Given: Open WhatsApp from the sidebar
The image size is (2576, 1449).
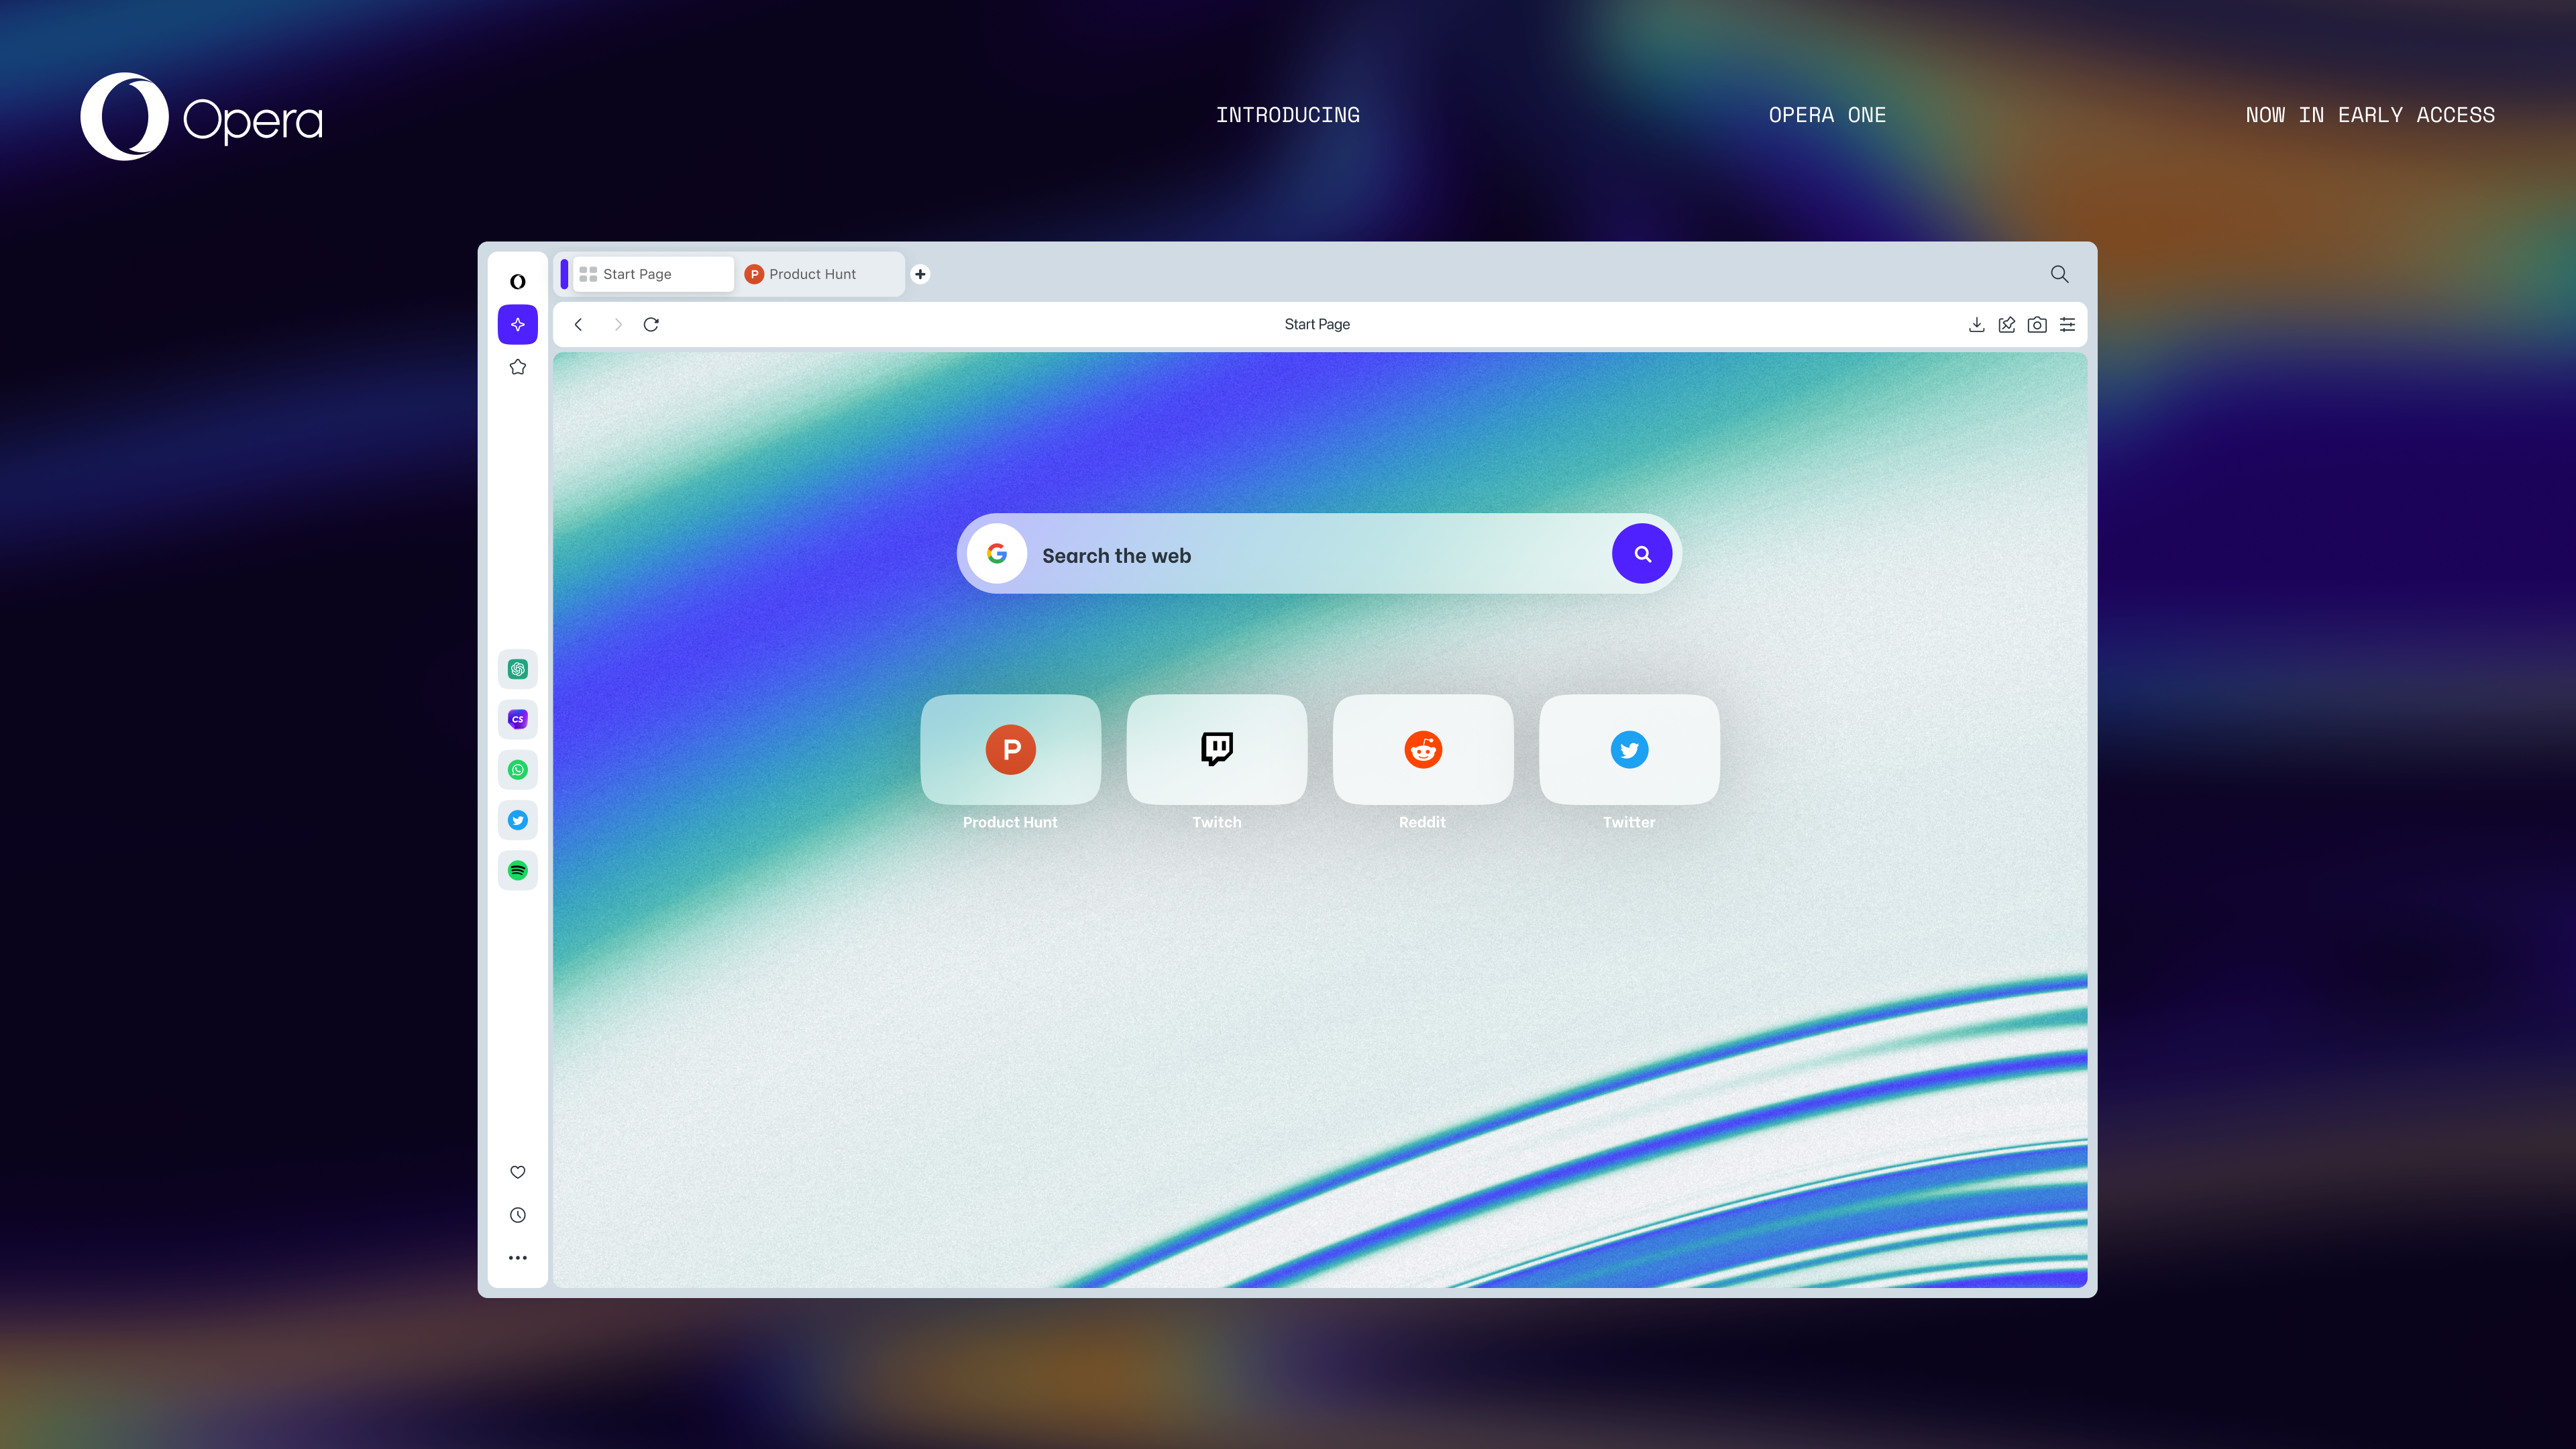Looking at the screenshot, I should (517, 769).
